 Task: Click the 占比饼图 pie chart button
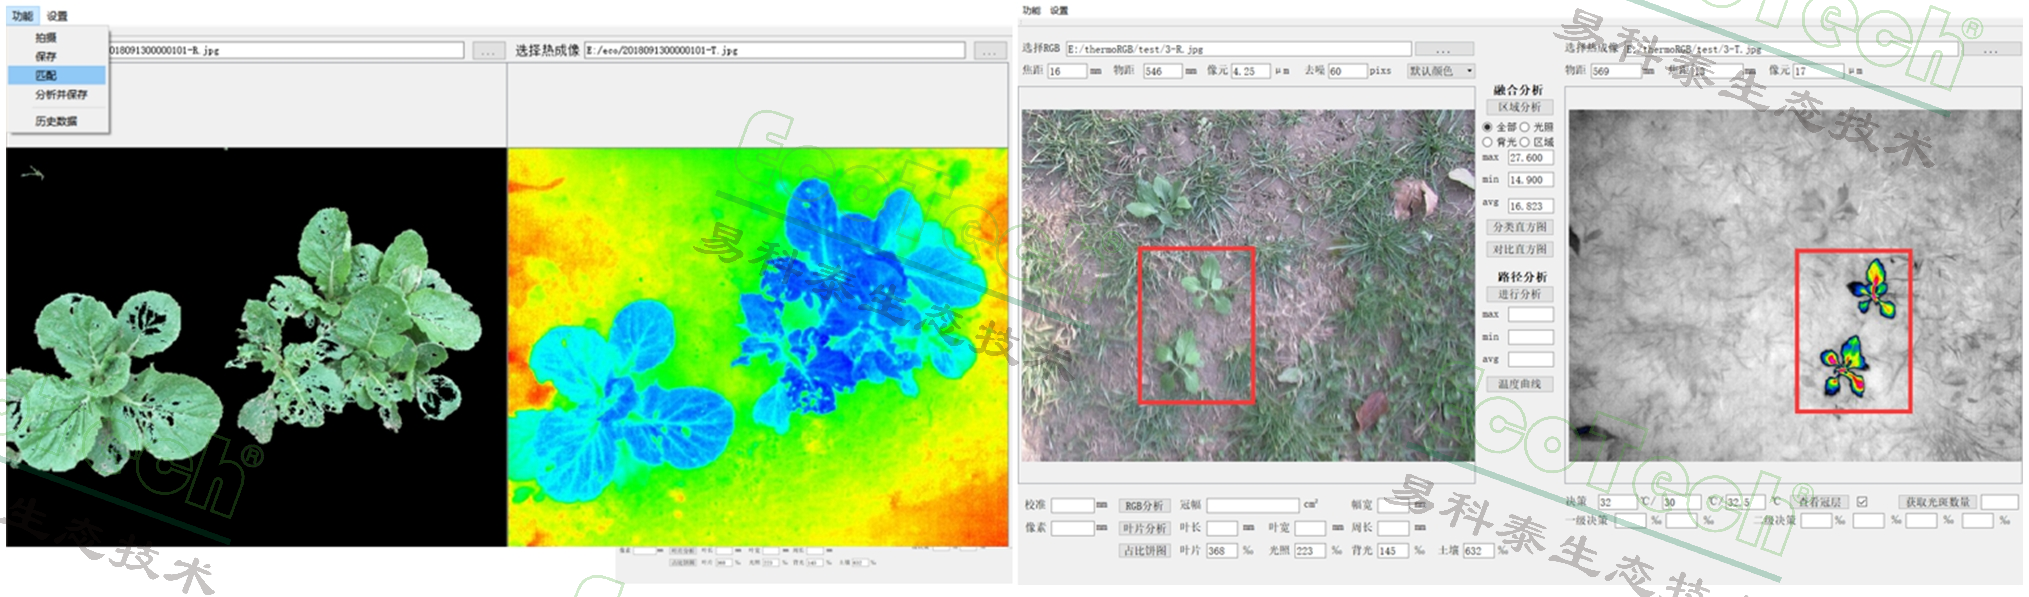(x=1144, y=551)
